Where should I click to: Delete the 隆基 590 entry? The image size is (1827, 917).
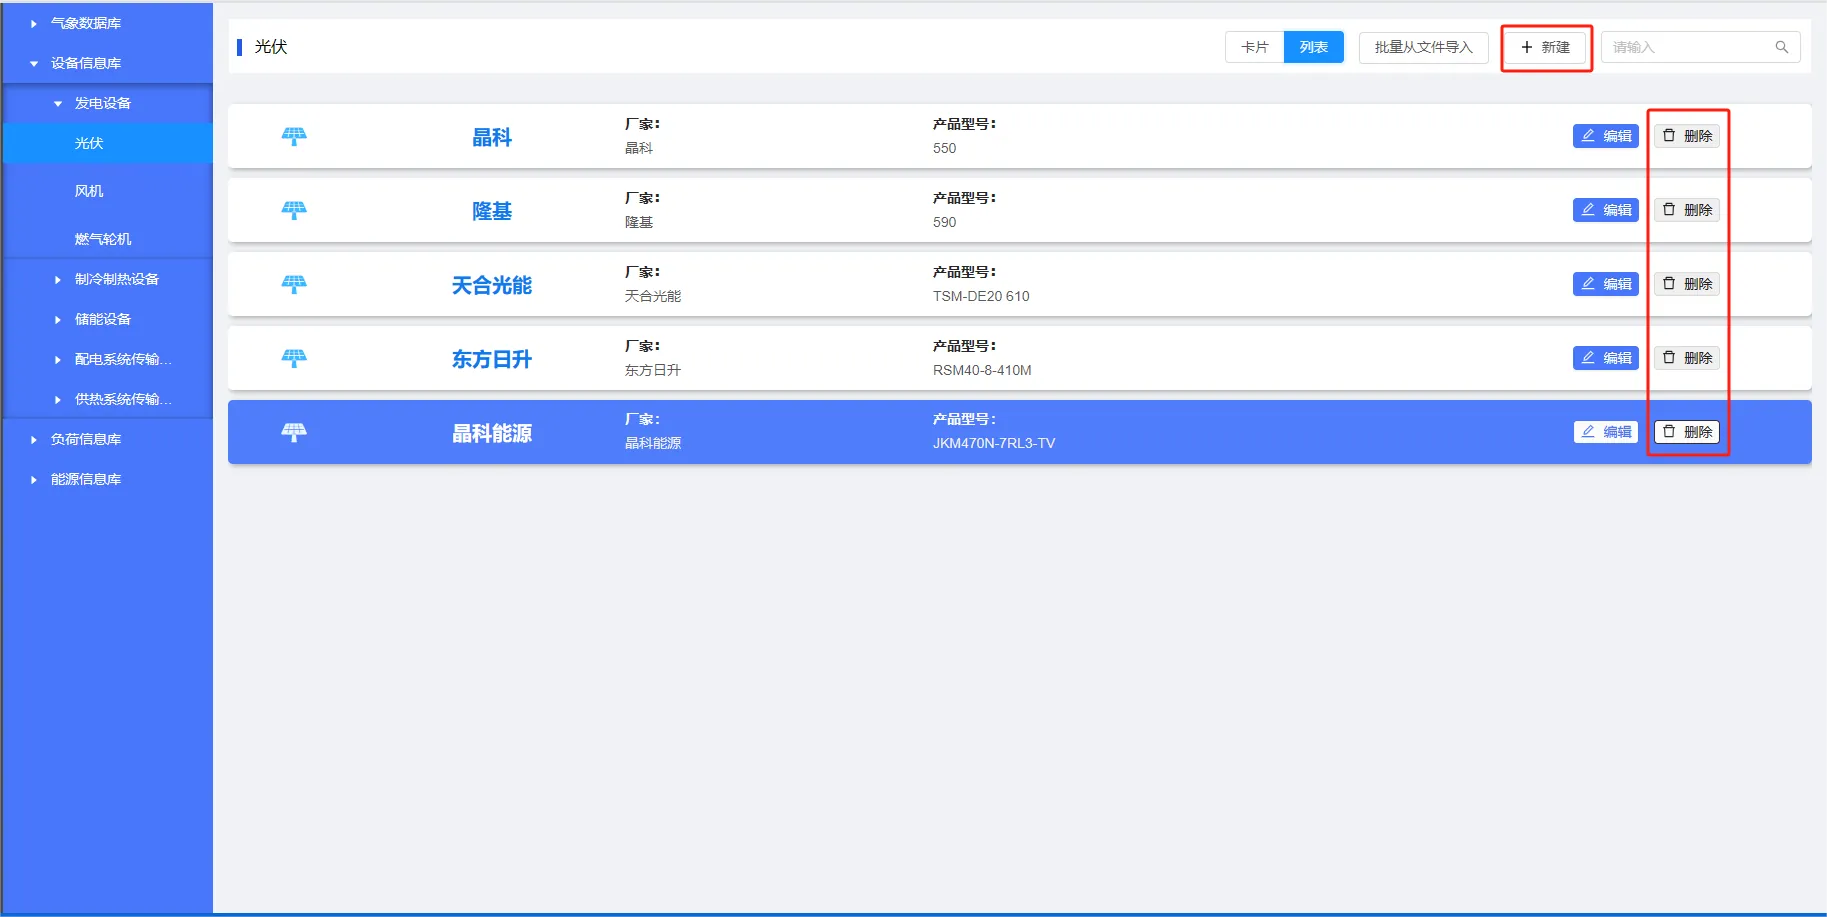click(1686, 210)
